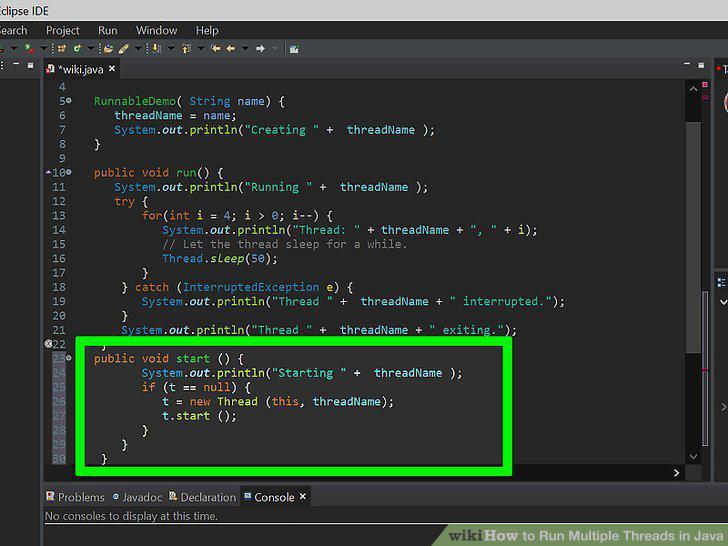Open dropdown left of external tools icon
The image size is (728, 546).
pos(14,48)
